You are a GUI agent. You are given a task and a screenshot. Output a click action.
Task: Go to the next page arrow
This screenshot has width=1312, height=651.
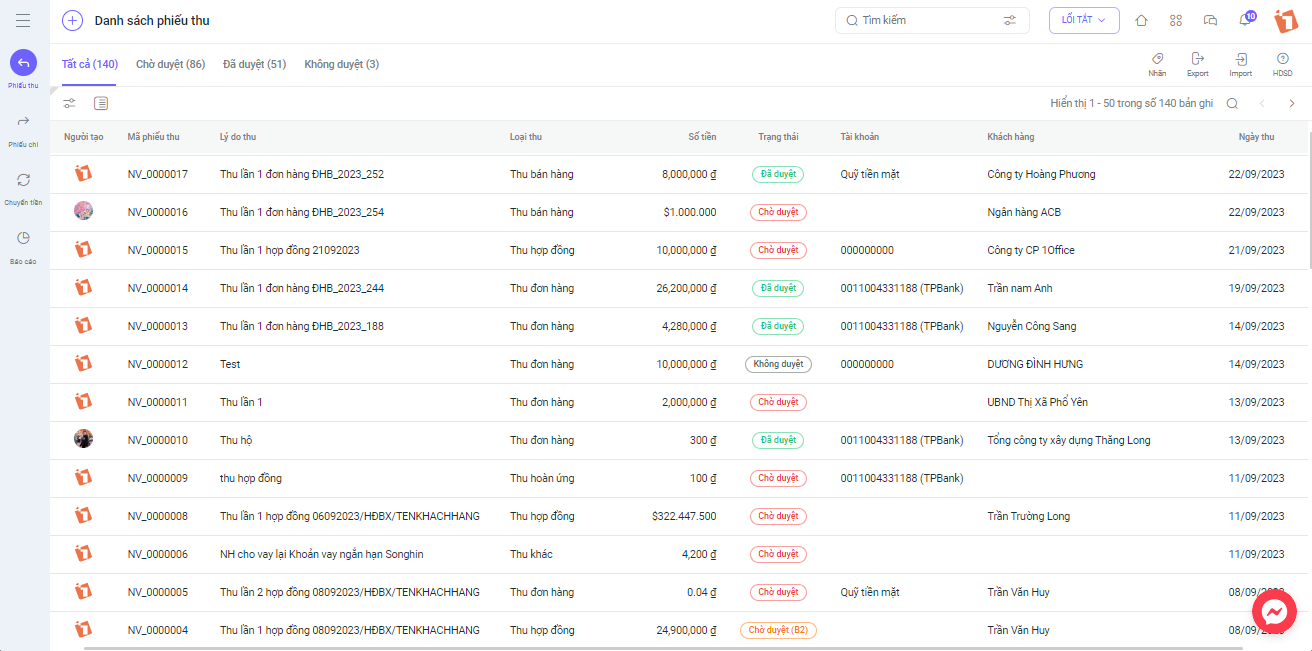(x=1292, y=103)
